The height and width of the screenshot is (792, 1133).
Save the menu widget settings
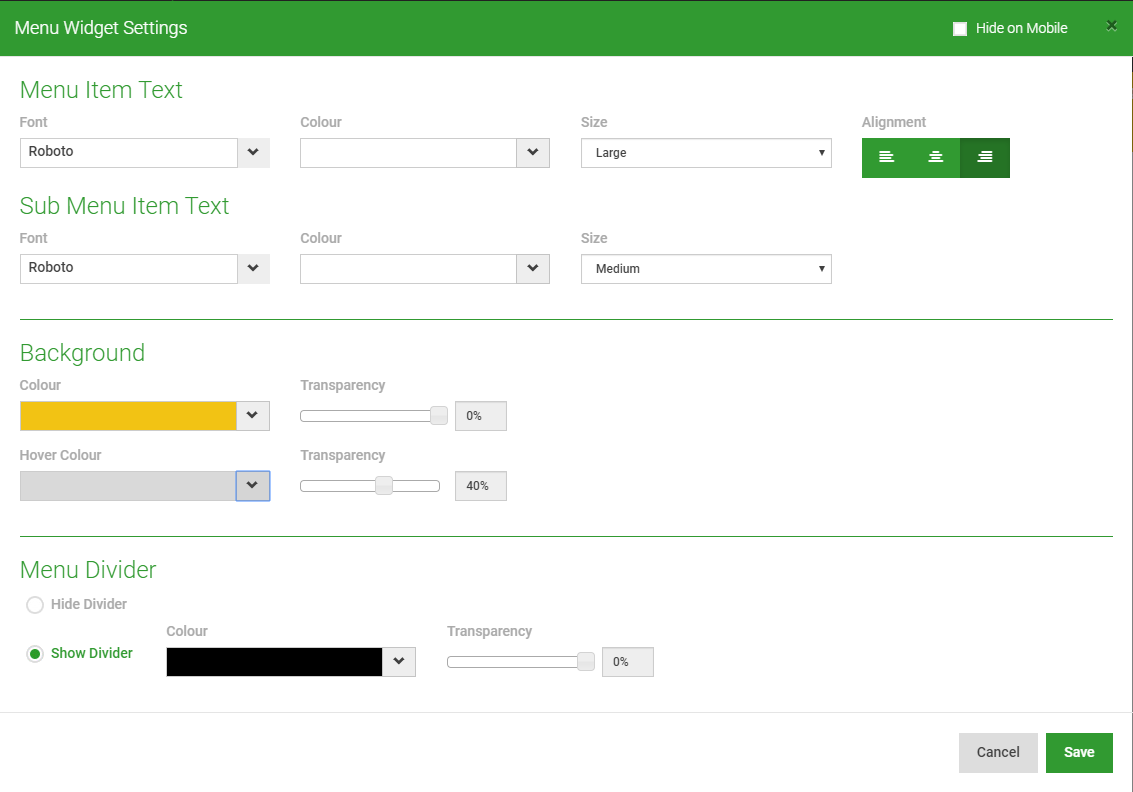coord(1079,752)
